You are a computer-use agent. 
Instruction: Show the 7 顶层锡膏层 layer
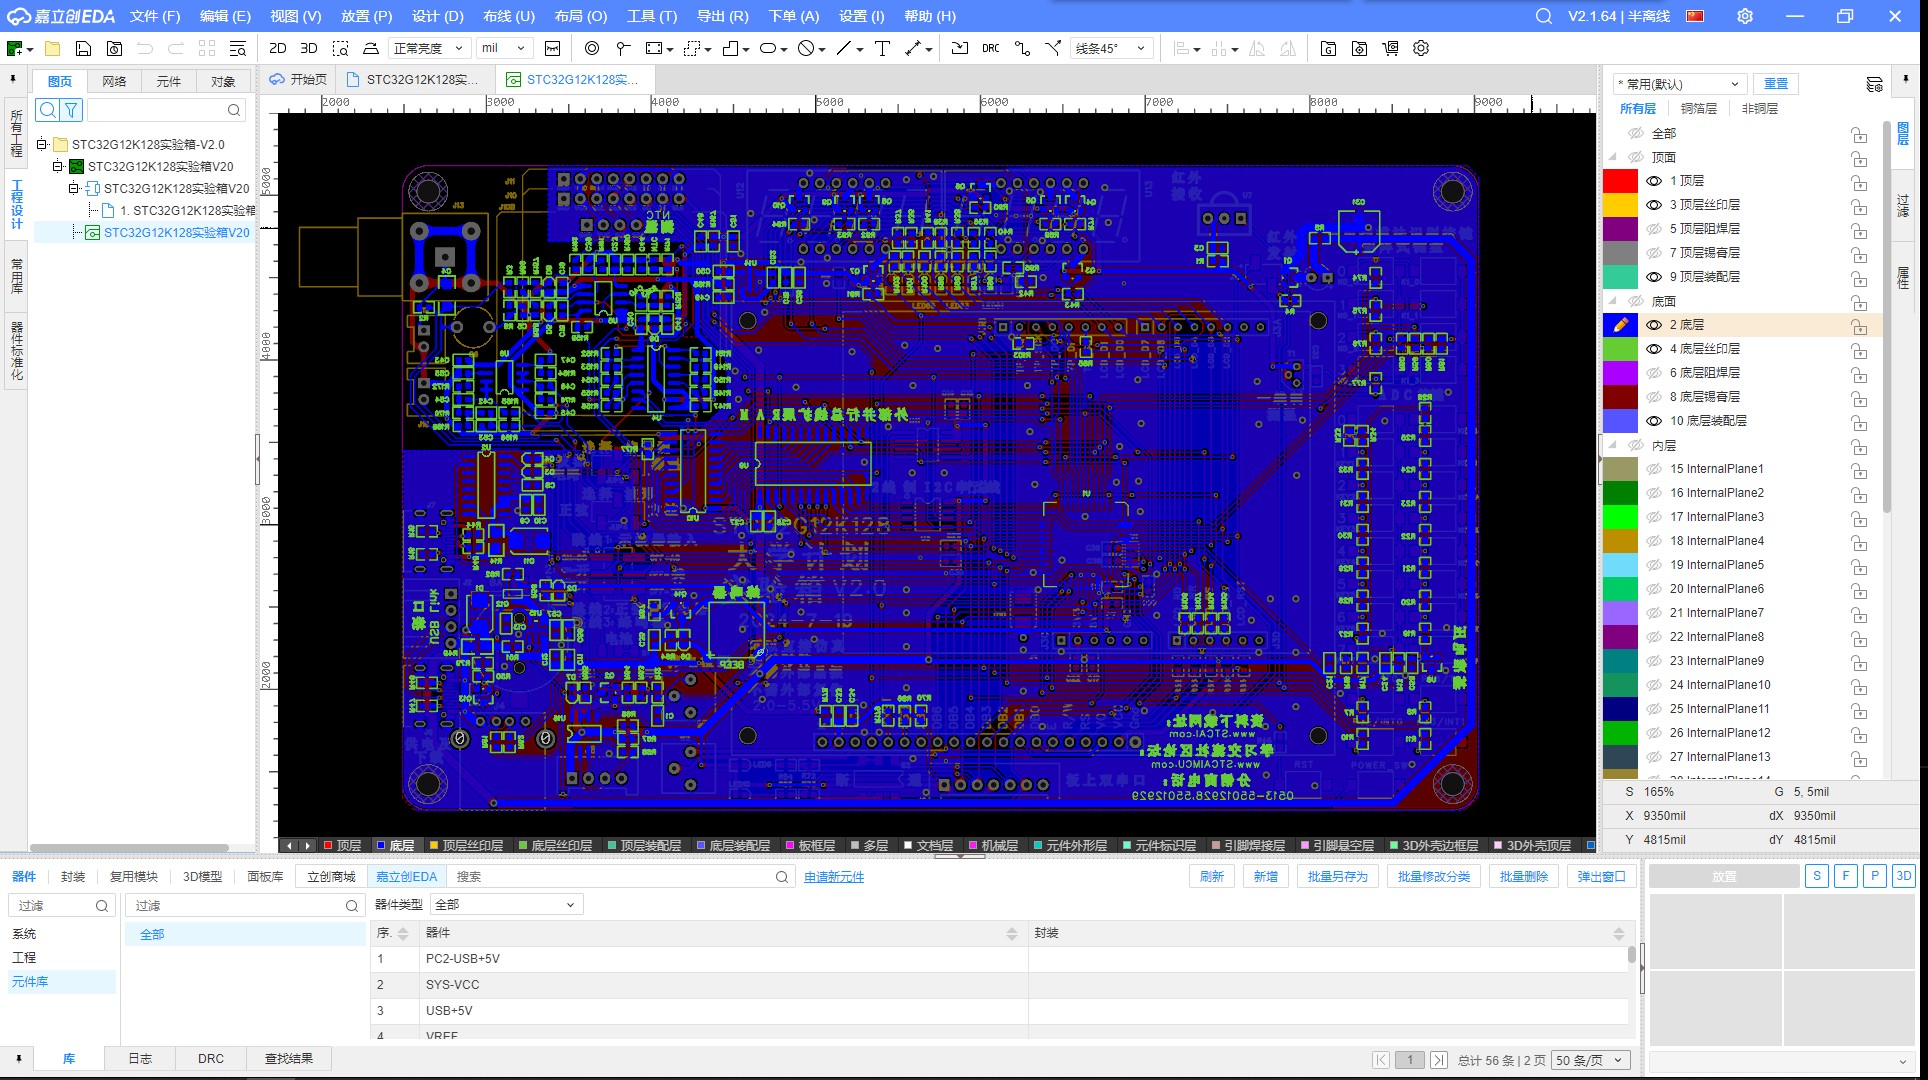tap(1653, 253)
